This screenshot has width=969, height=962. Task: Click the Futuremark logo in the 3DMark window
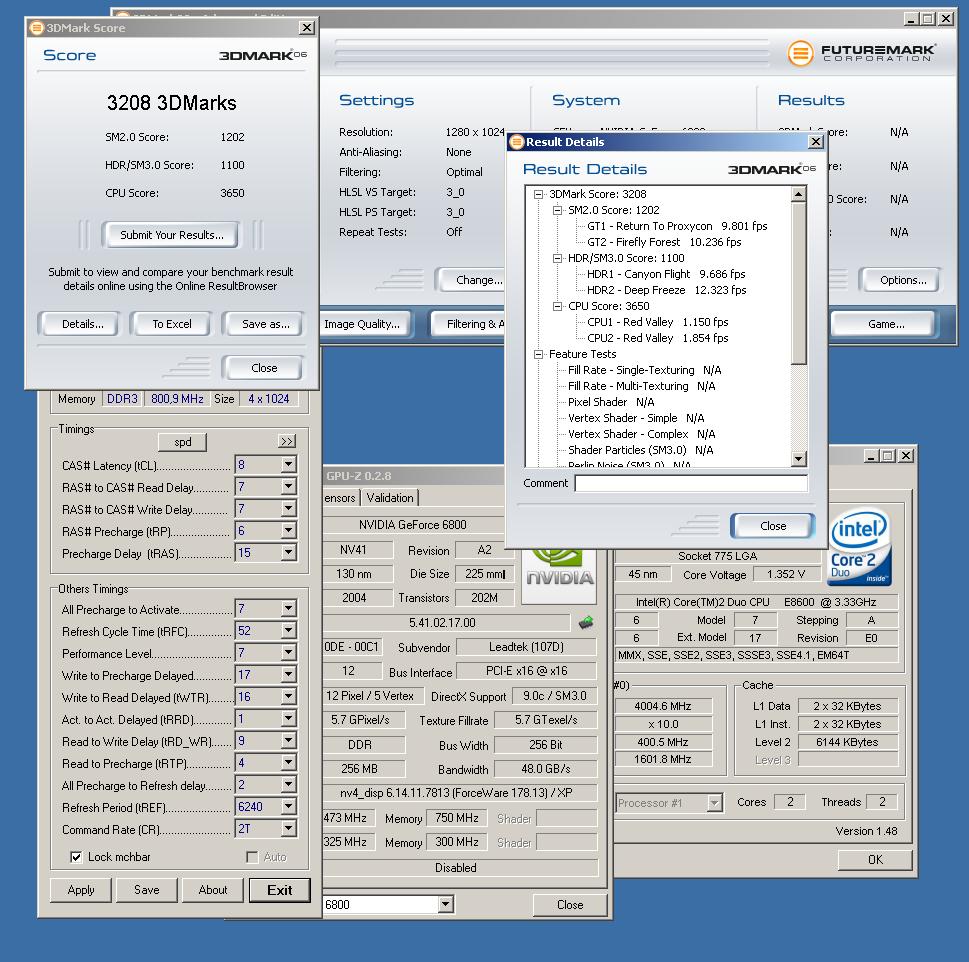[x=861, y=53]
